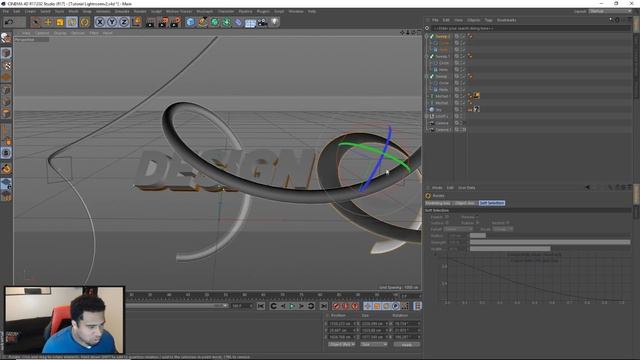Add a Camera object from toolbar
This screenshot has width=640, height=360.
262,22
